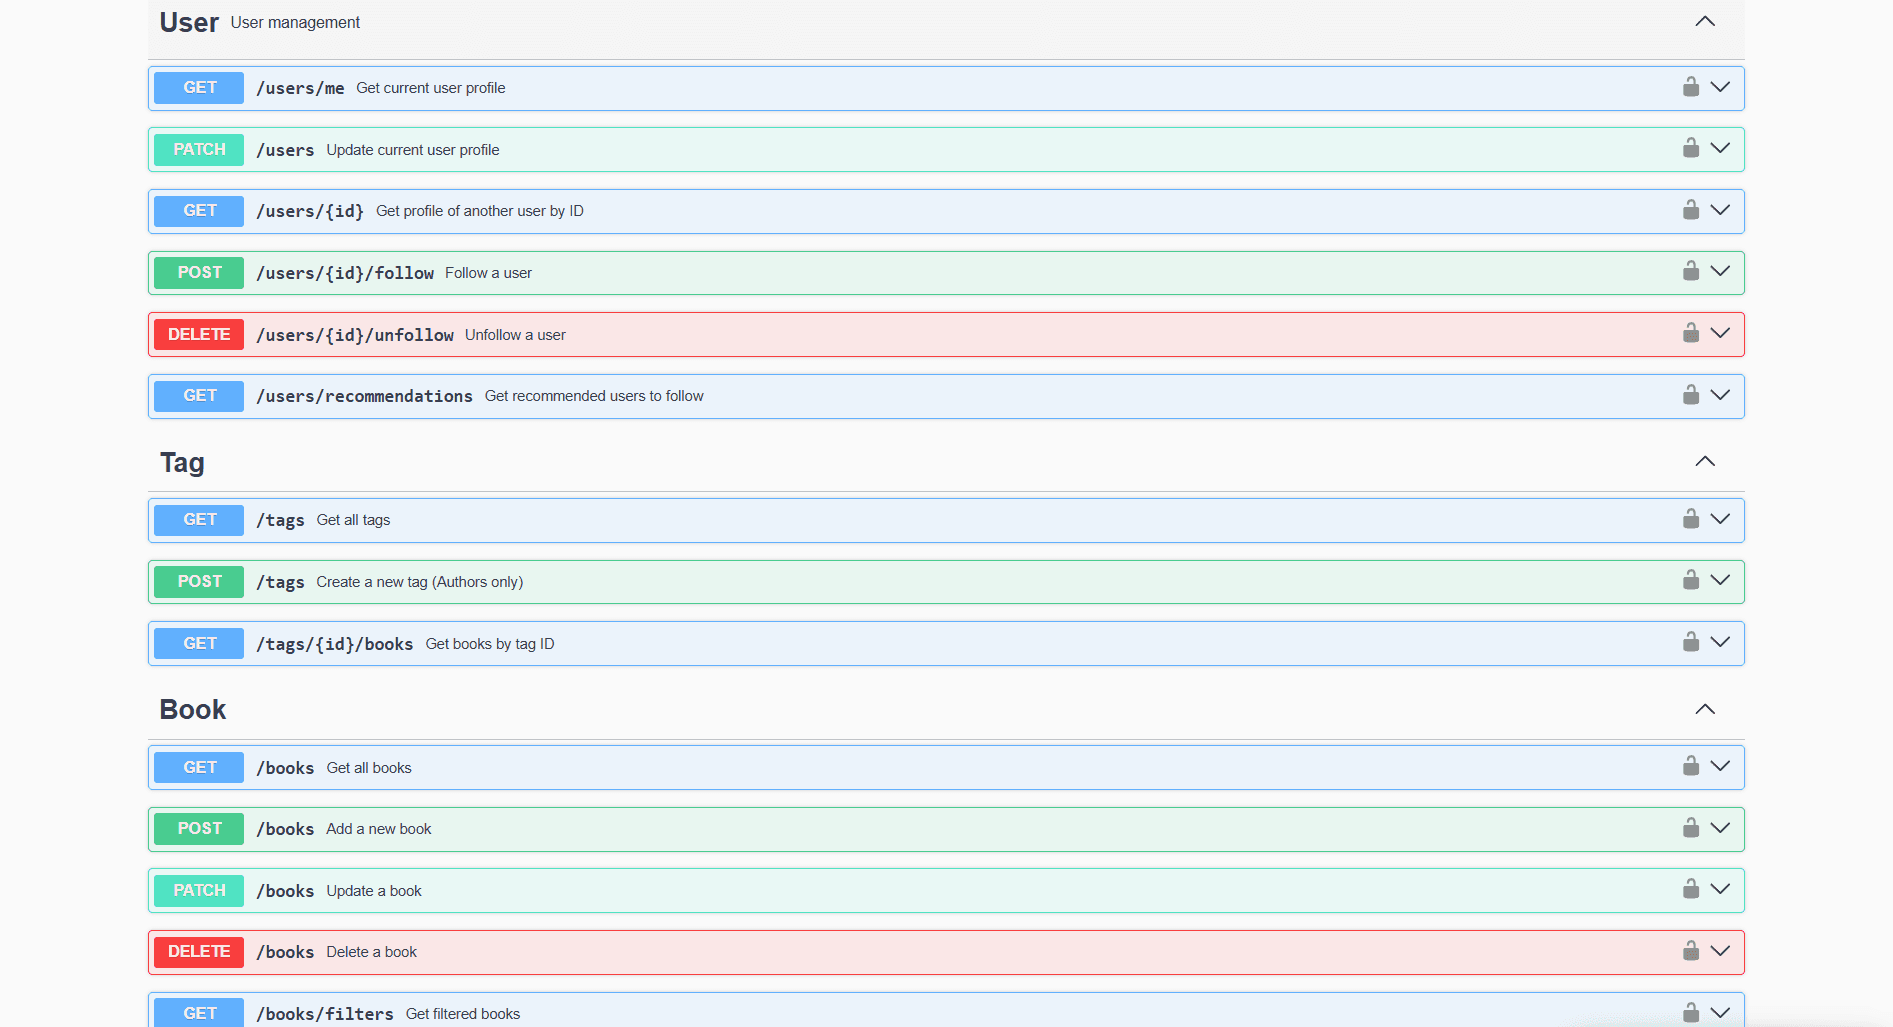Open the /books/filters endpoint path
The image size is (1893, 1027).
[x=325, y=1013]
